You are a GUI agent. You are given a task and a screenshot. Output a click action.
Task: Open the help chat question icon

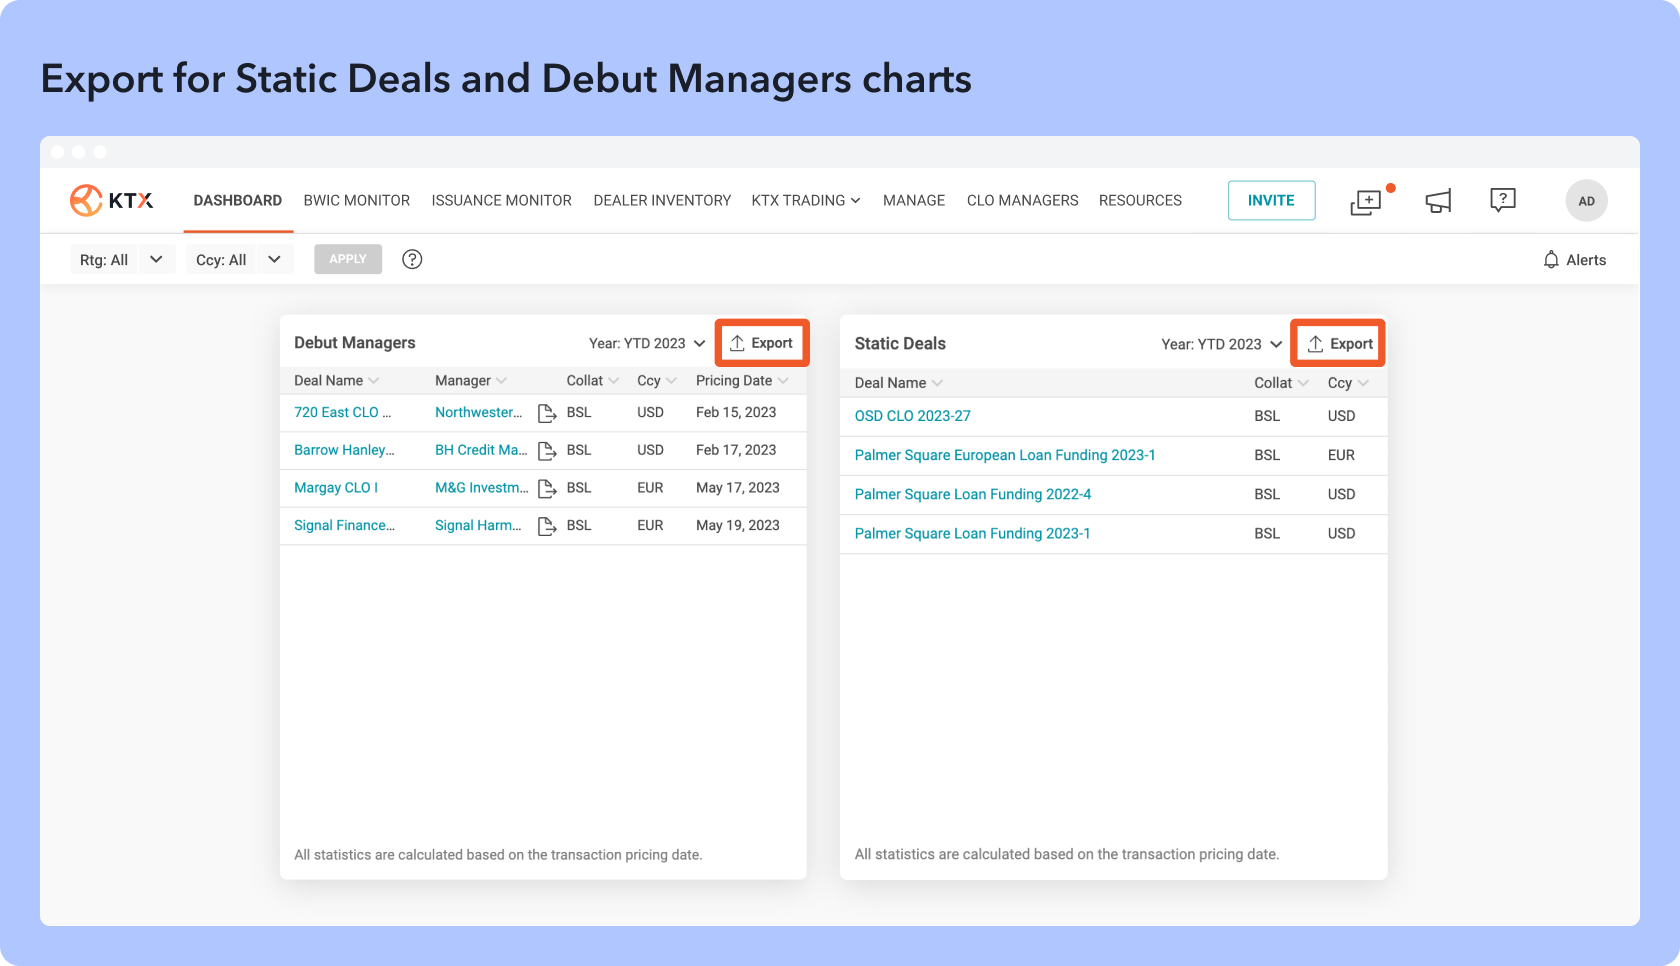pyautogui.click(x=1502, y=200)
